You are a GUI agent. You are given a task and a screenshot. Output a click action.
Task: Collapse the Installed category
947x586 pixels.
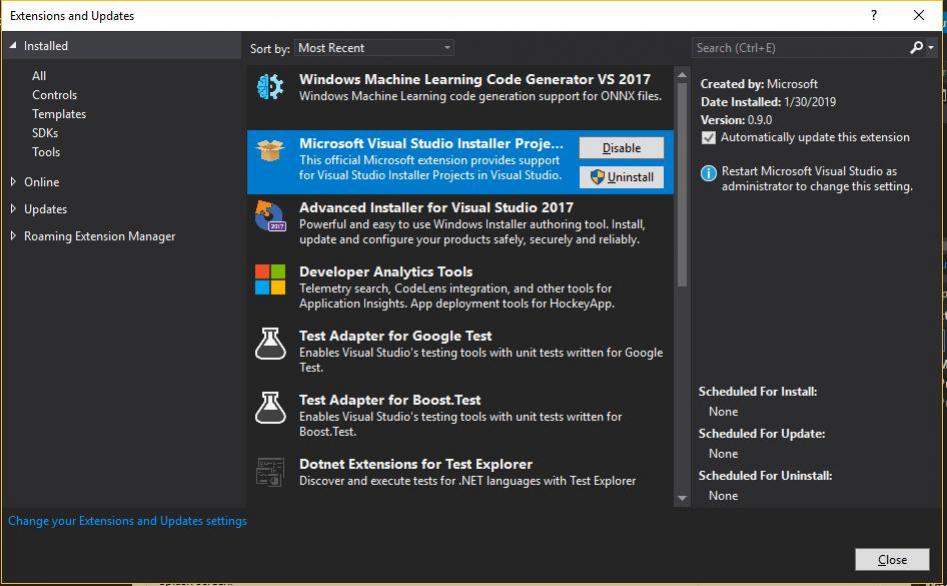[13, 45]
